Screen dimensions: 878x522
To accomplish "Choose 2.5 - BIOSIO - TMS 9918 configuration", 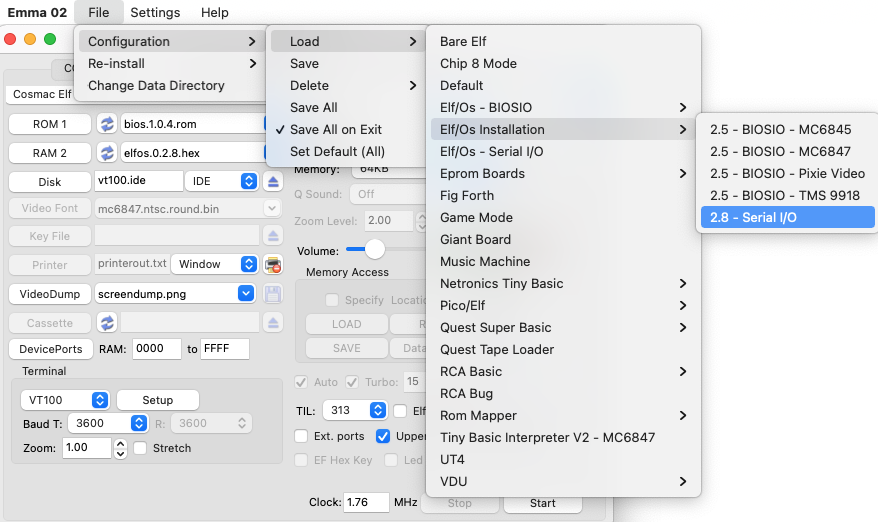I will pos(788,195).
